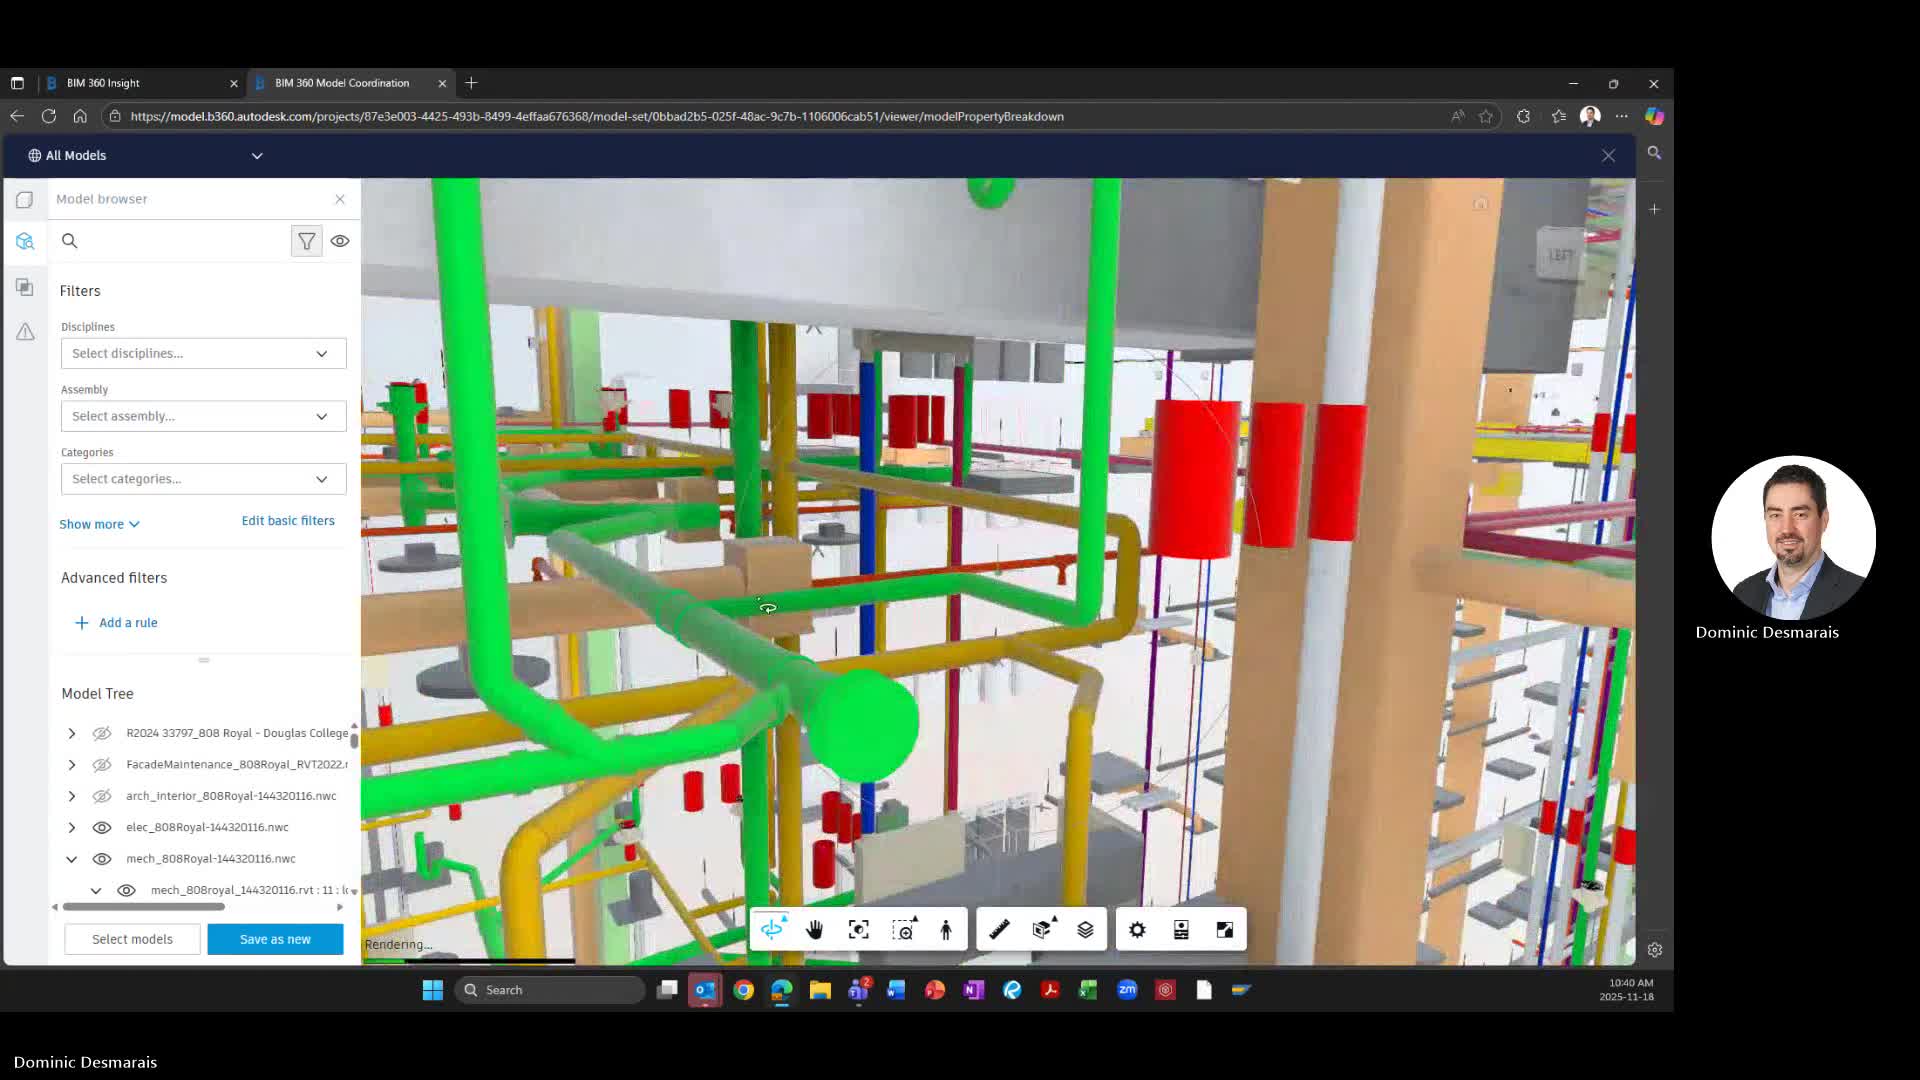The width and height of the screenshot is (1920, 1080).
Task: Click Edit basic filters link
Action: pos(288,521)
